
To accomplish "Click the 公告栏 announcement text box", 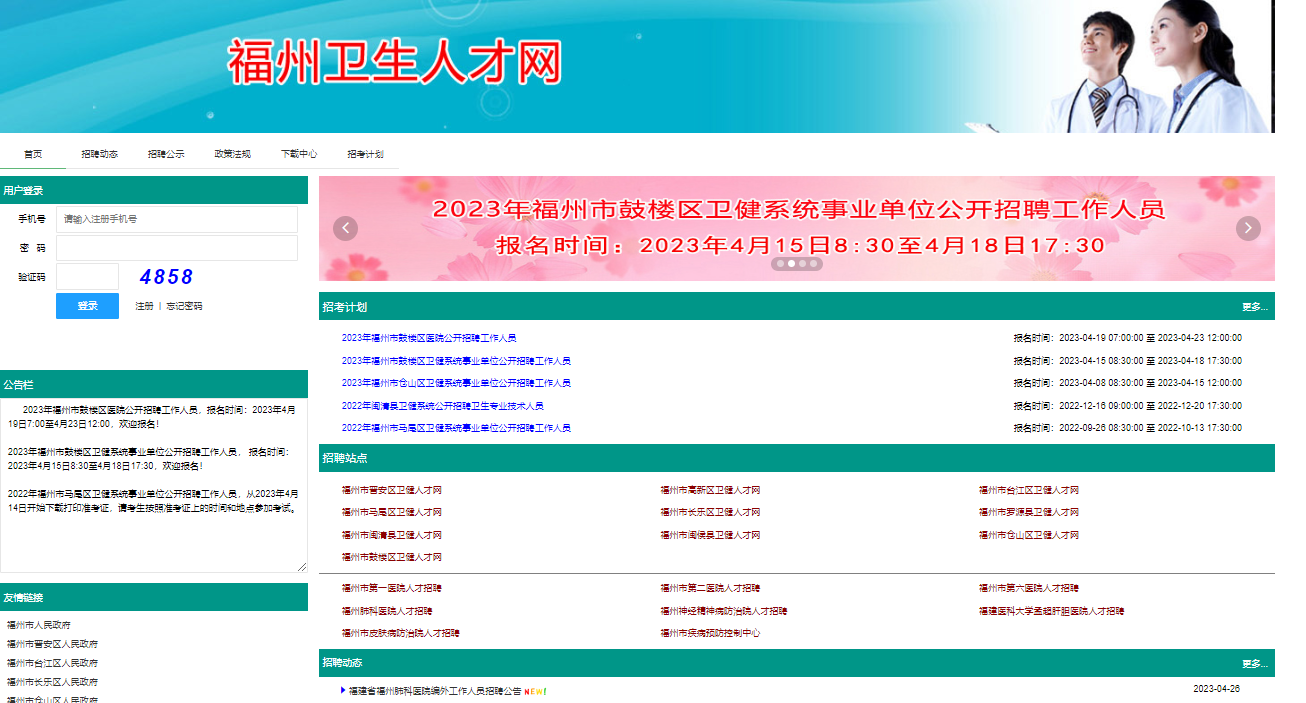I will (154, 485).
